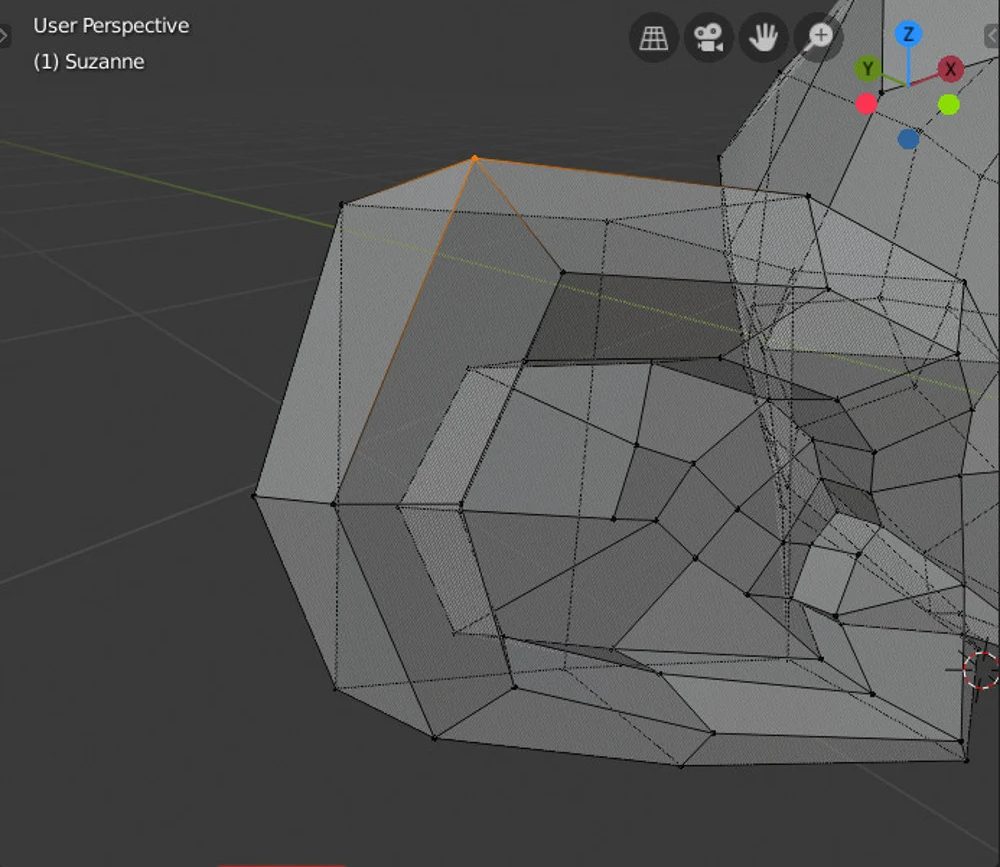Select the orange highlighted vertex at top
Screen dimensions: 1000x867
tap(475, 158)
